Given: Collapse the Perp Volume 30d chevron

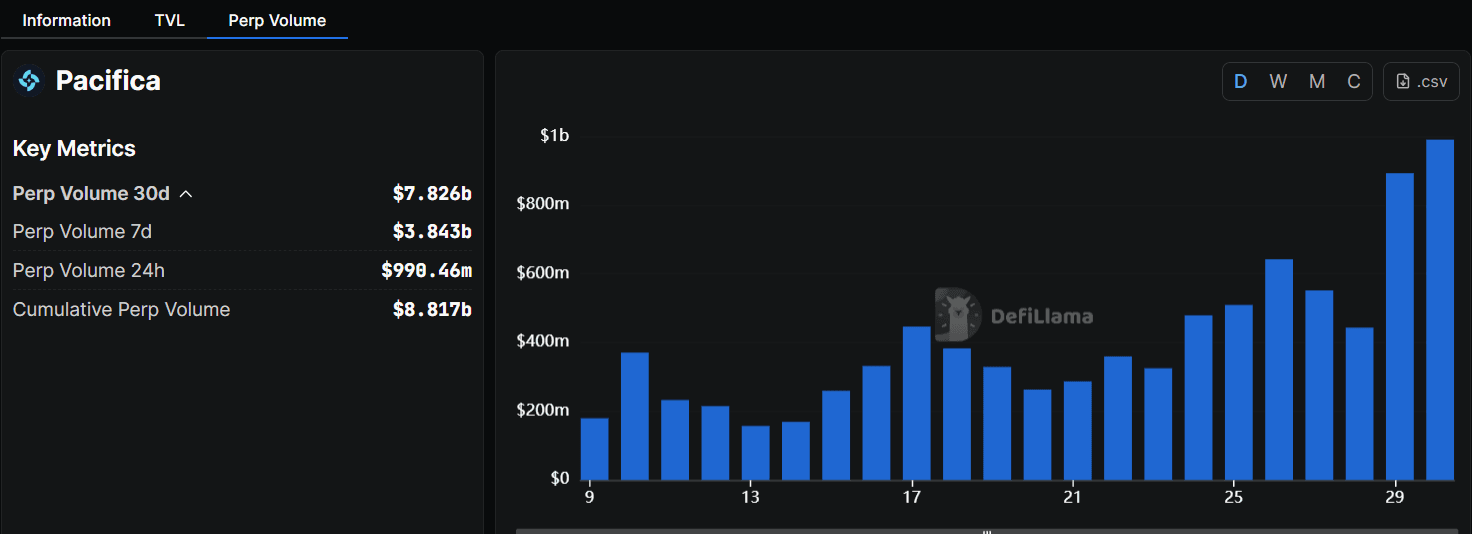Looking at the screenshot, I should 186,194.
